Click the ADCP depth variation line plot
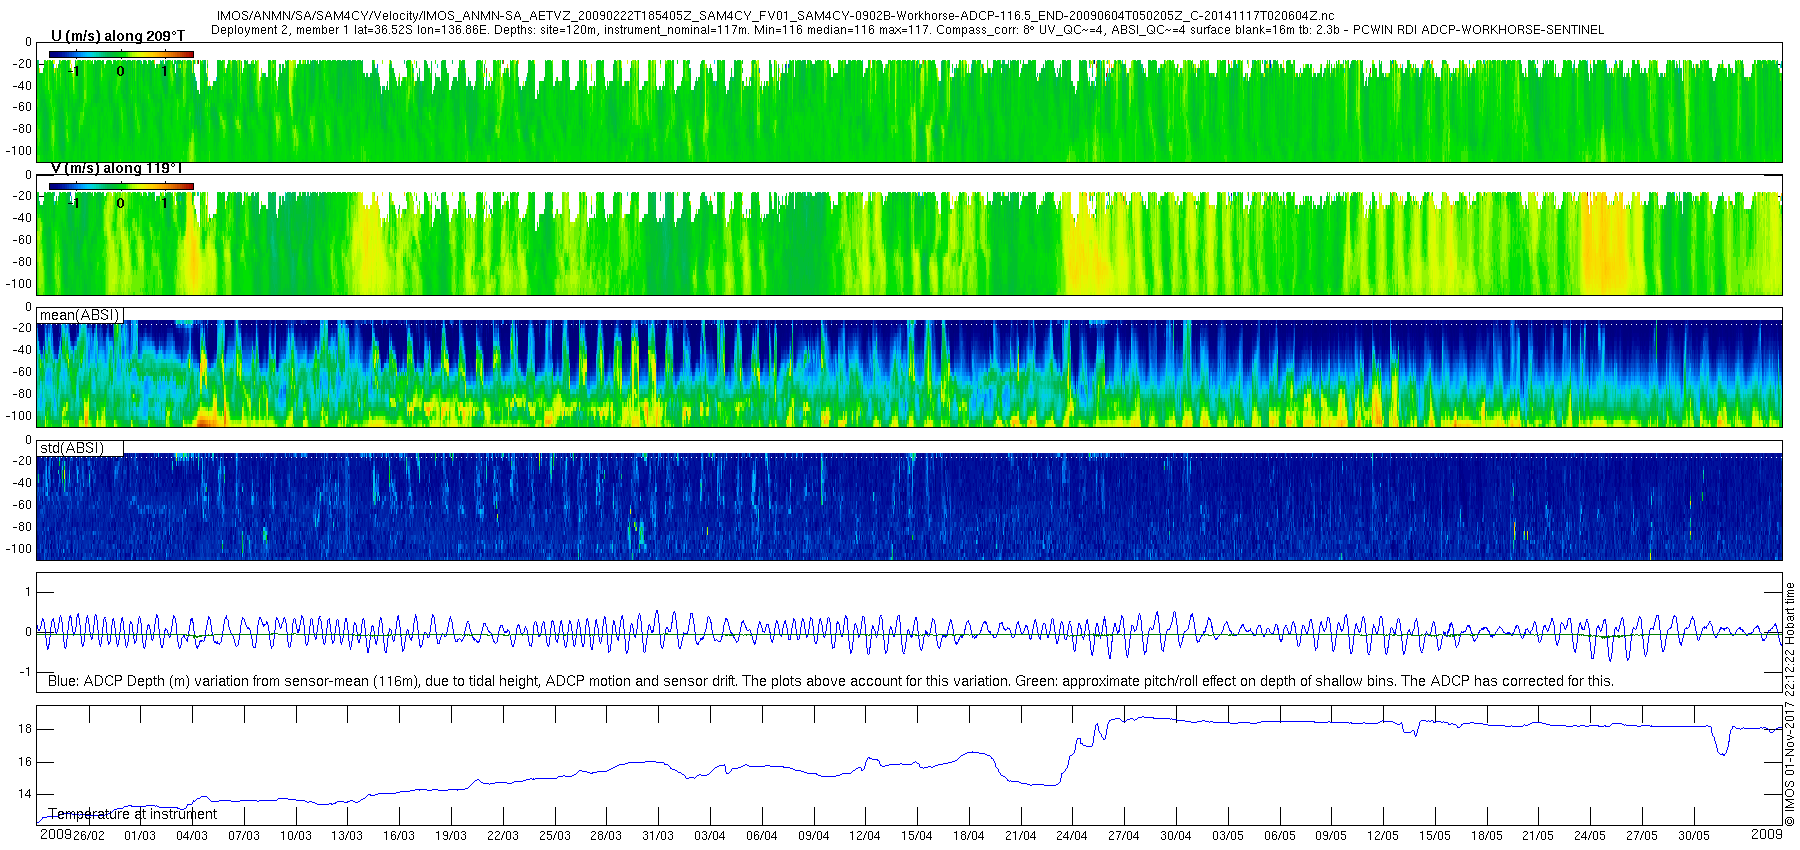Screen dimensions: 1800x850 point(909,632)
